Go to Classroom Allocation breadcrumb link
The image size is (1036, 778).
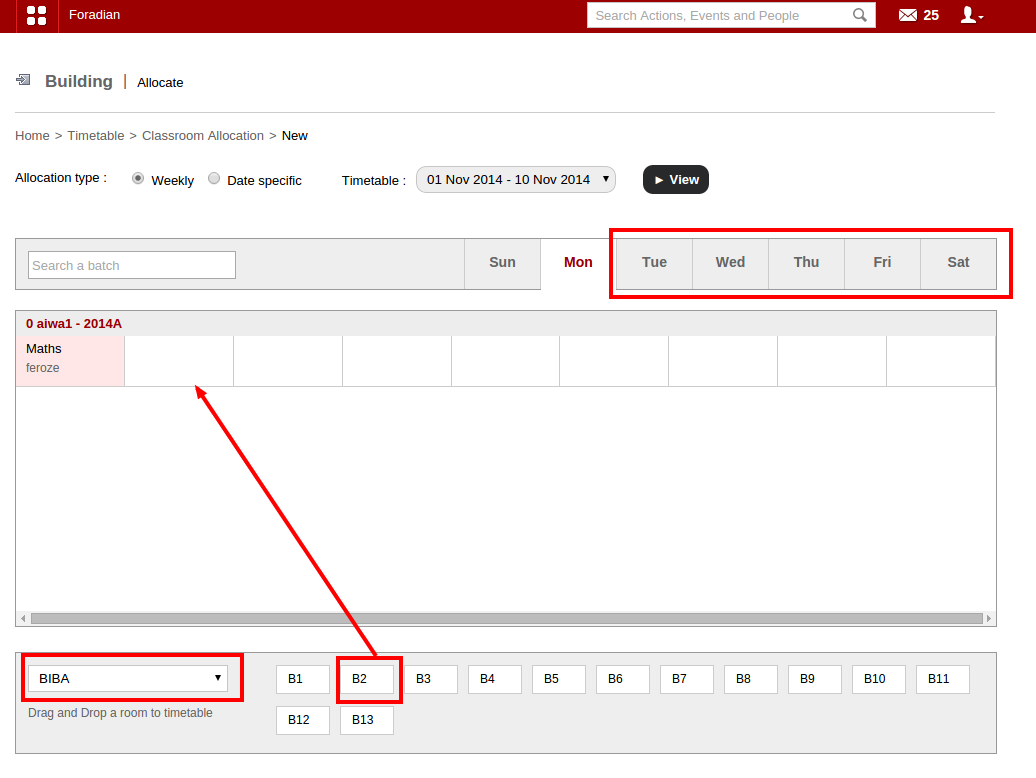pyautogui.click(x=202, y=136)
